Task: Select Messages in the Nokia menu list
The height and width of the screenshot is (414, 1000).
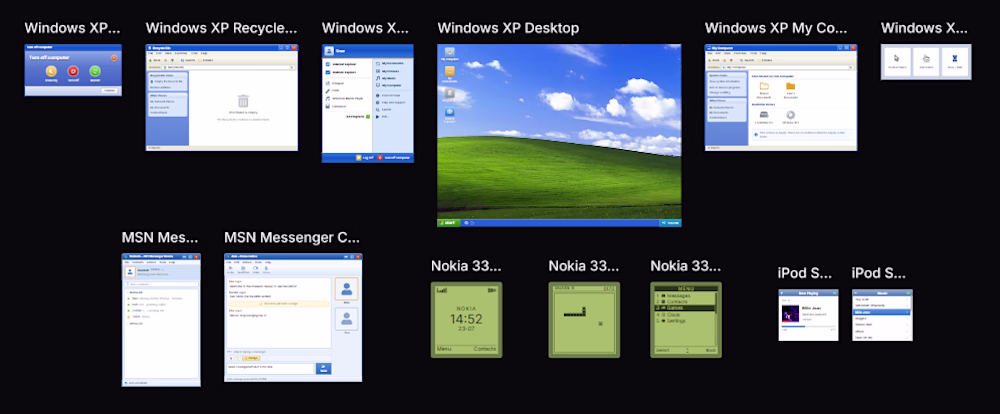Action: pos(684,297)
